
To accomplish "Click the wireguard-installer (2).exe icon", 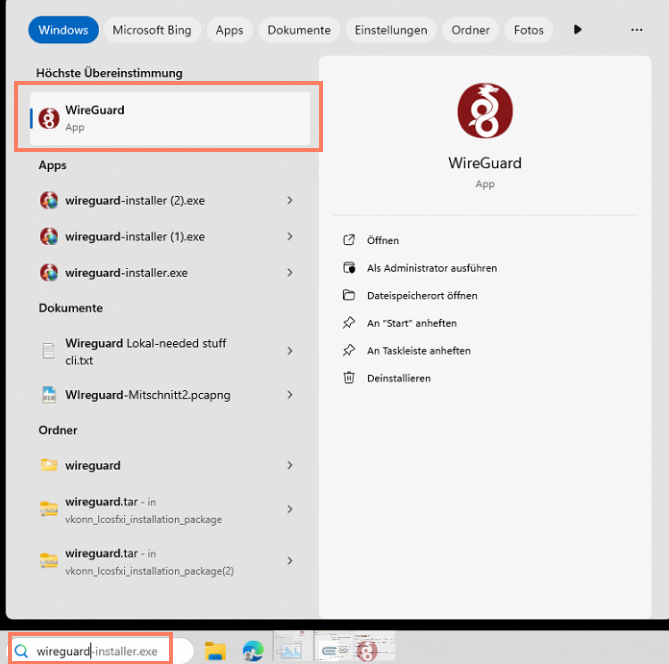I will tap(49, 200).
